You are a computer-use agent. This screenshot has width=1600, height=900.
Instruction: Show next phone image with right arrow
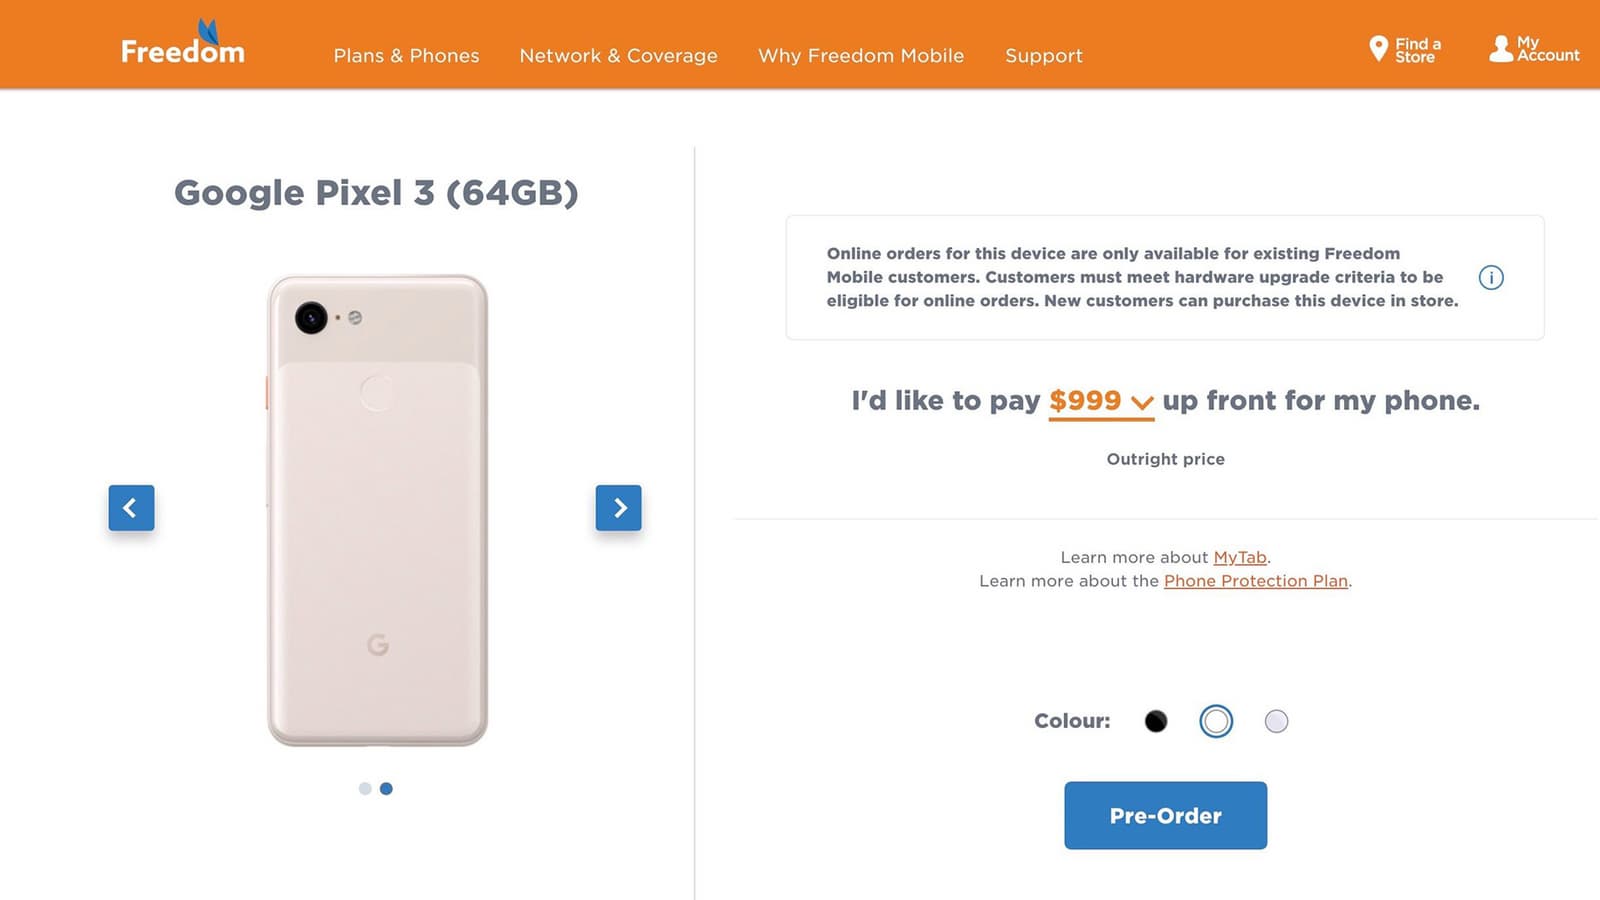(619, 508)
